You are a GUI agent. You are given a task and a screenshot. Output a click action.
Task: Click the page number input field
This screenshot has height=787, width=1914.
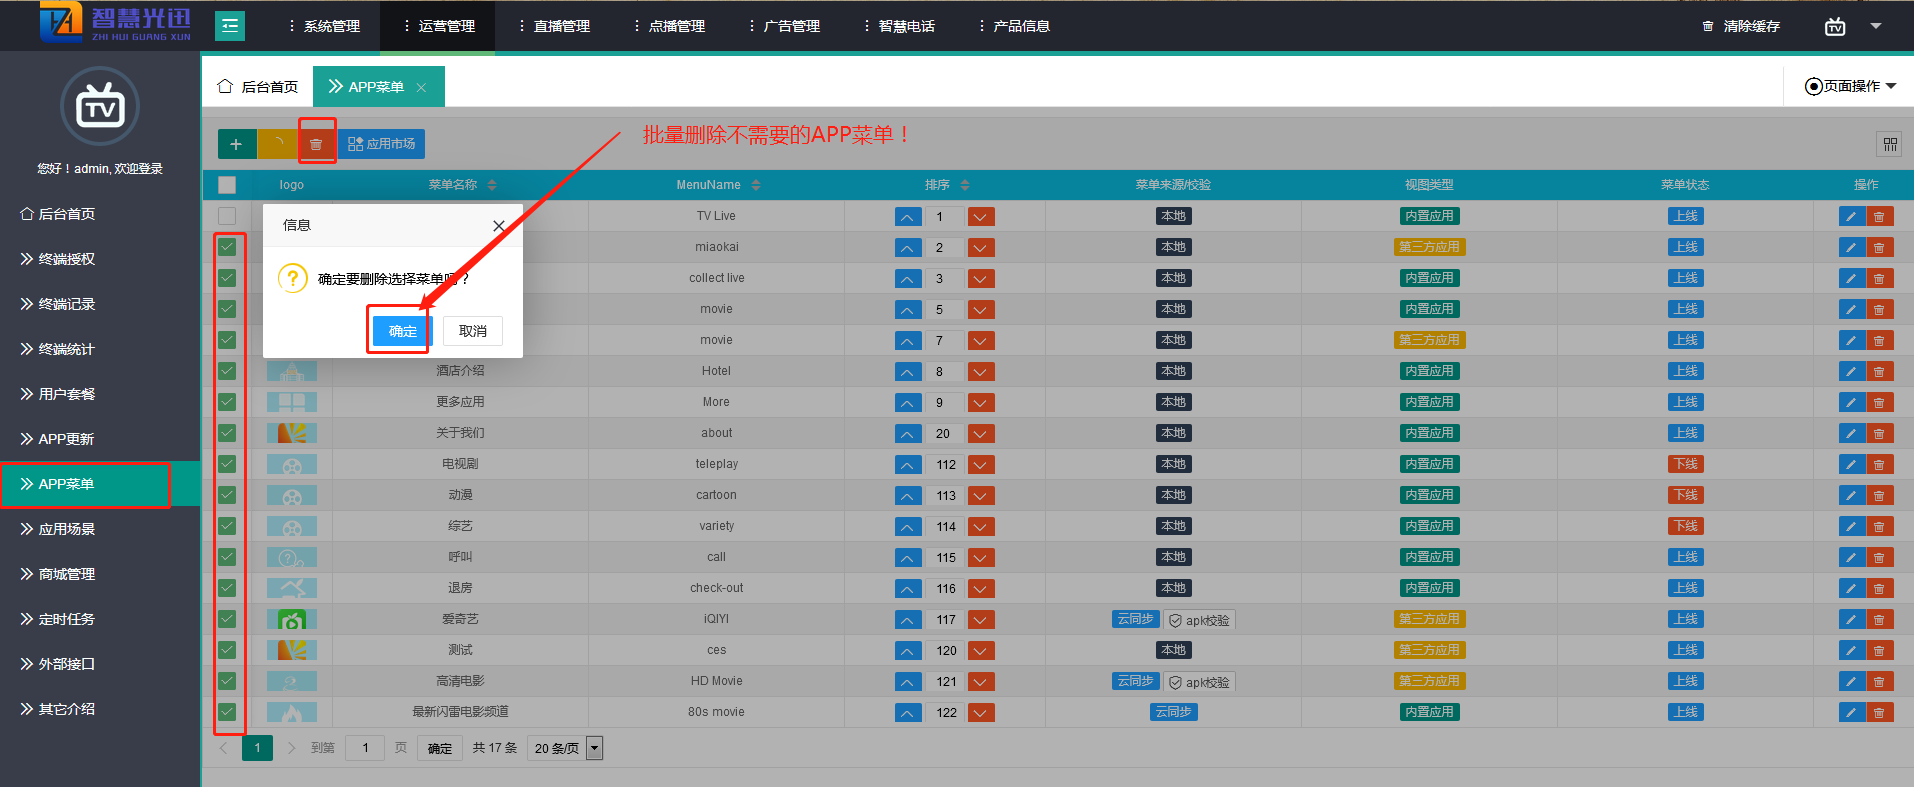pos(365,748)
